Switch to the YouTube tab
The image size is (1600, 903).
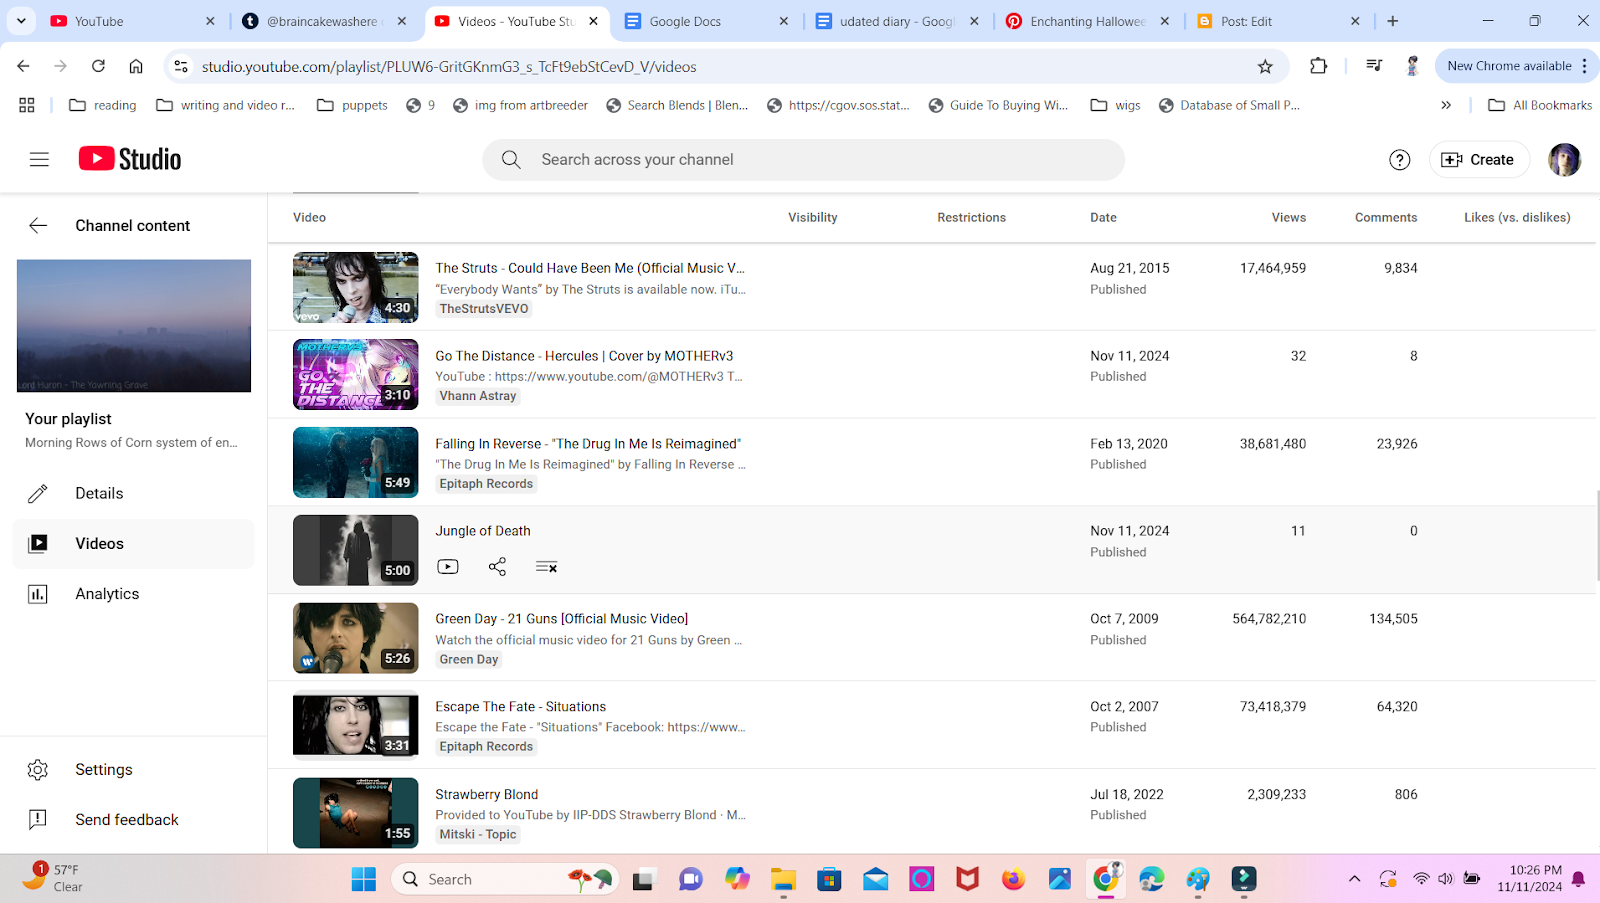click(x=132, y=21)
